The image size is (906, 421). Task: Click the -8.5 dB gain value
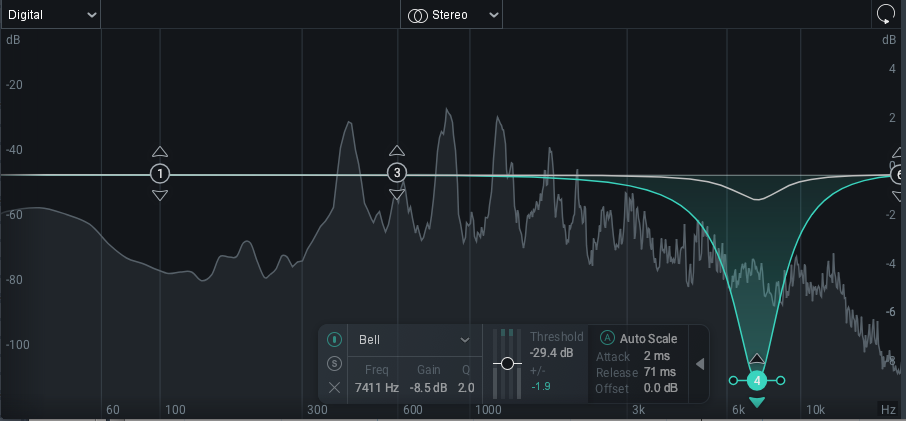[x=428, y=388]
